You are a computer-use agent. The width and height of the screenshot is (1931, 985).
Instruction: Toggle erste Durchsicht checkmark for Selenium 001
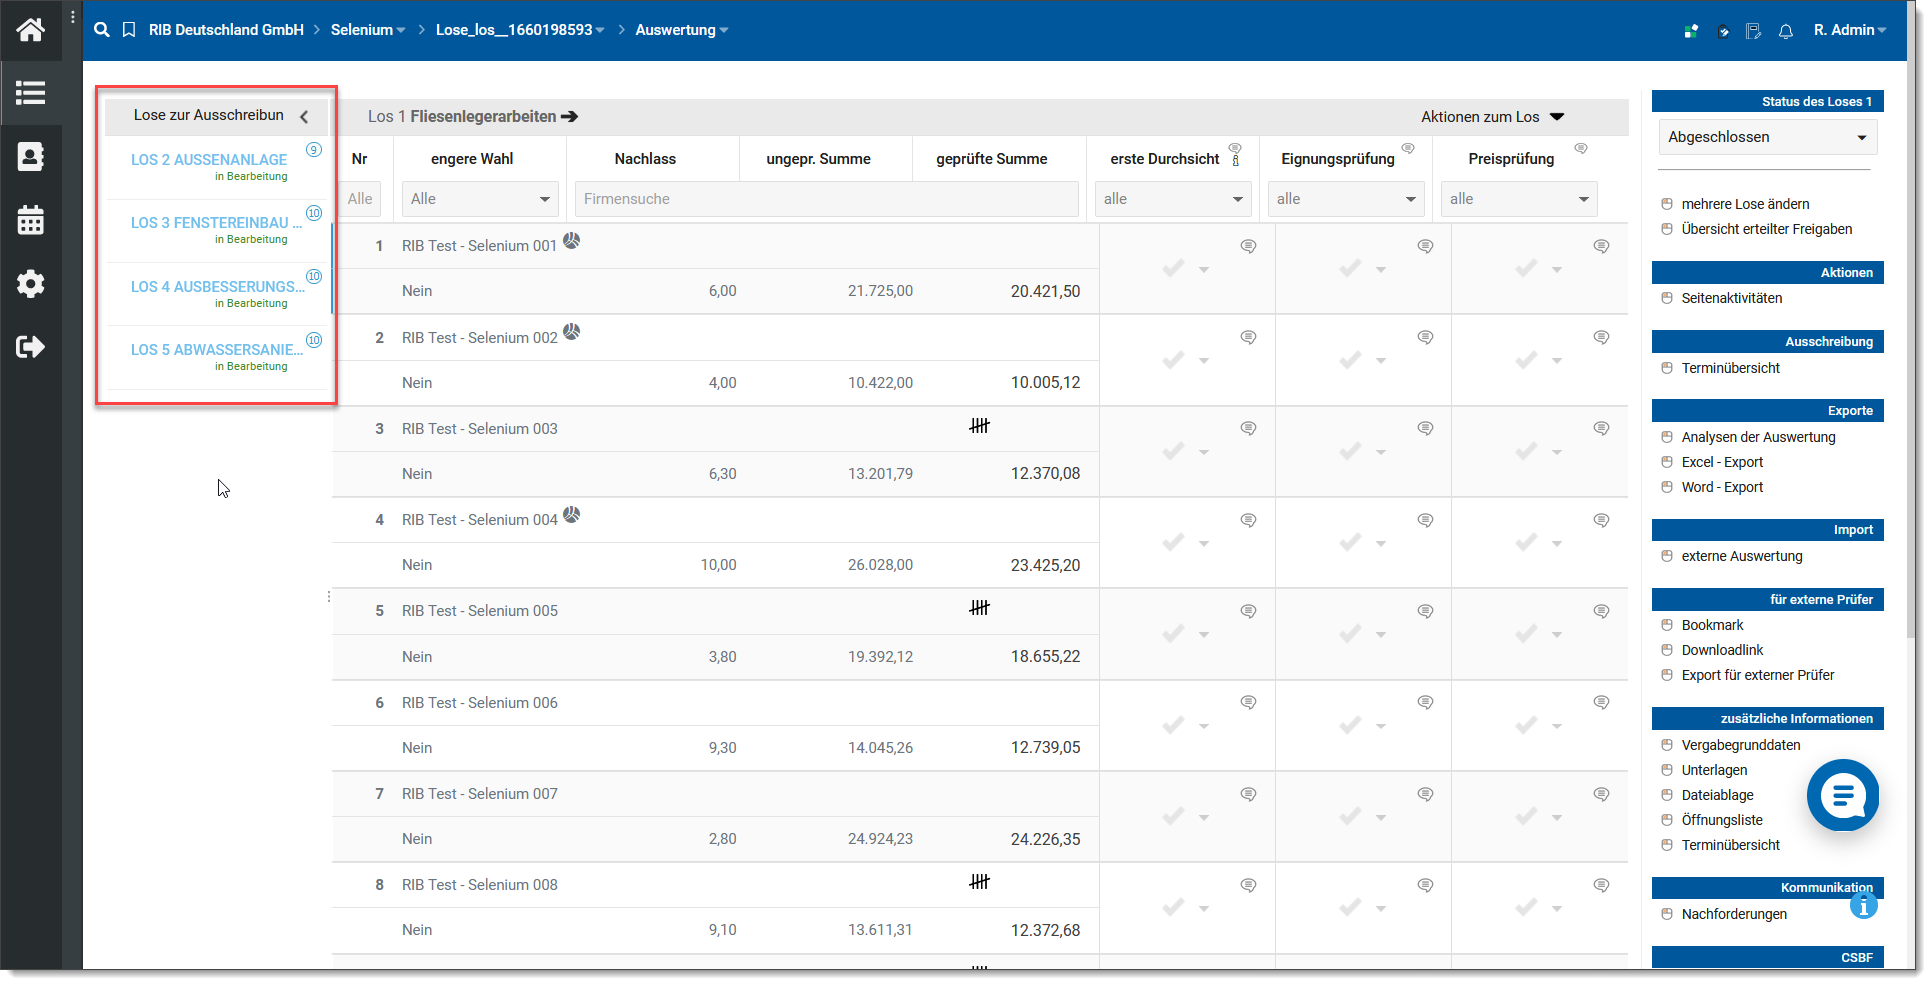point(1174,268)
